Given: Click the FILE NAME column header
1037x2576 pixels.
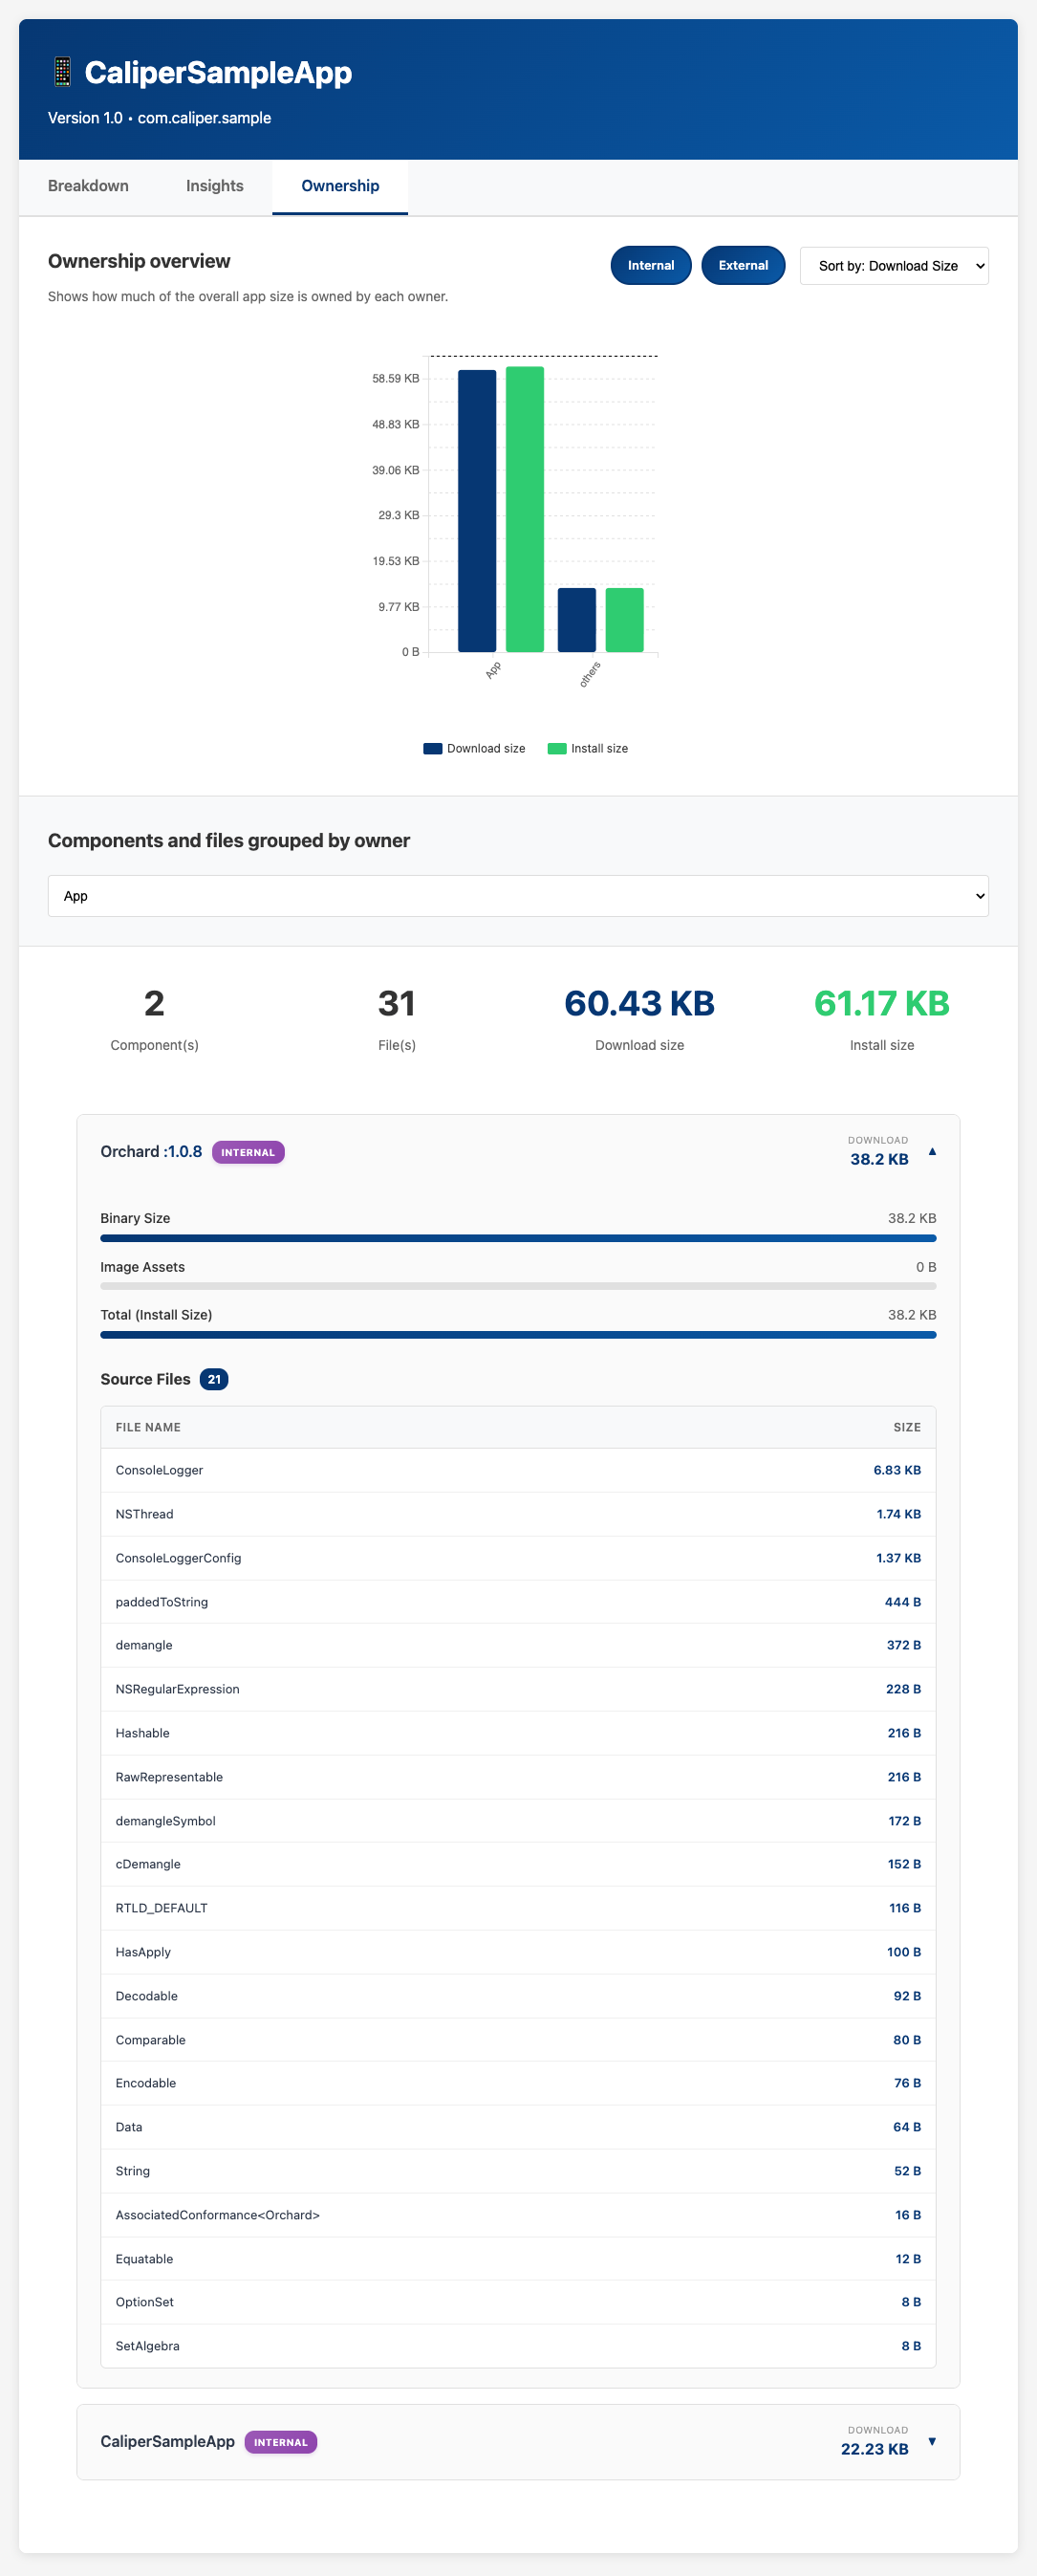Looking at the screenshot, I should (148, 1427).
